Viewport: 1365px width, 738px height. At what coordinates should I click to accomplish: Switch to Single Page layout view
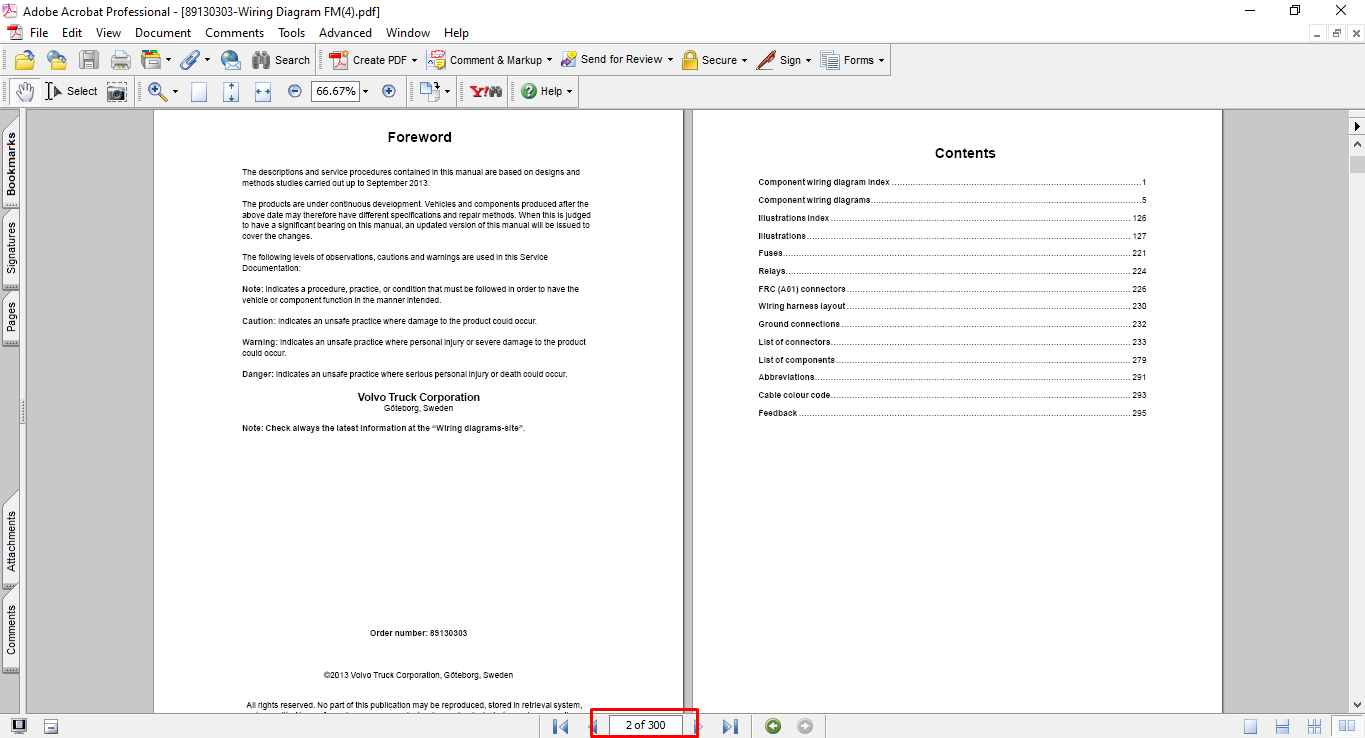pos(1251,727)
